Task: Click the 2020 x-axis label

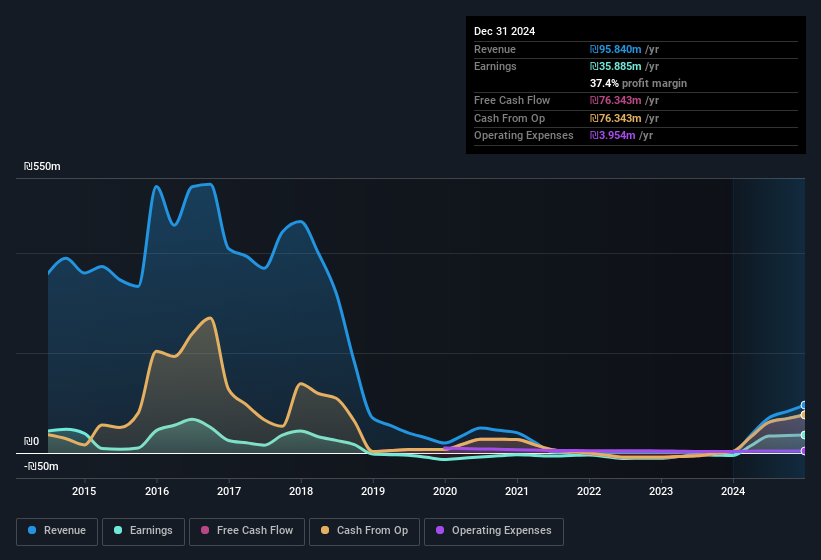Action: click(445, 491)
